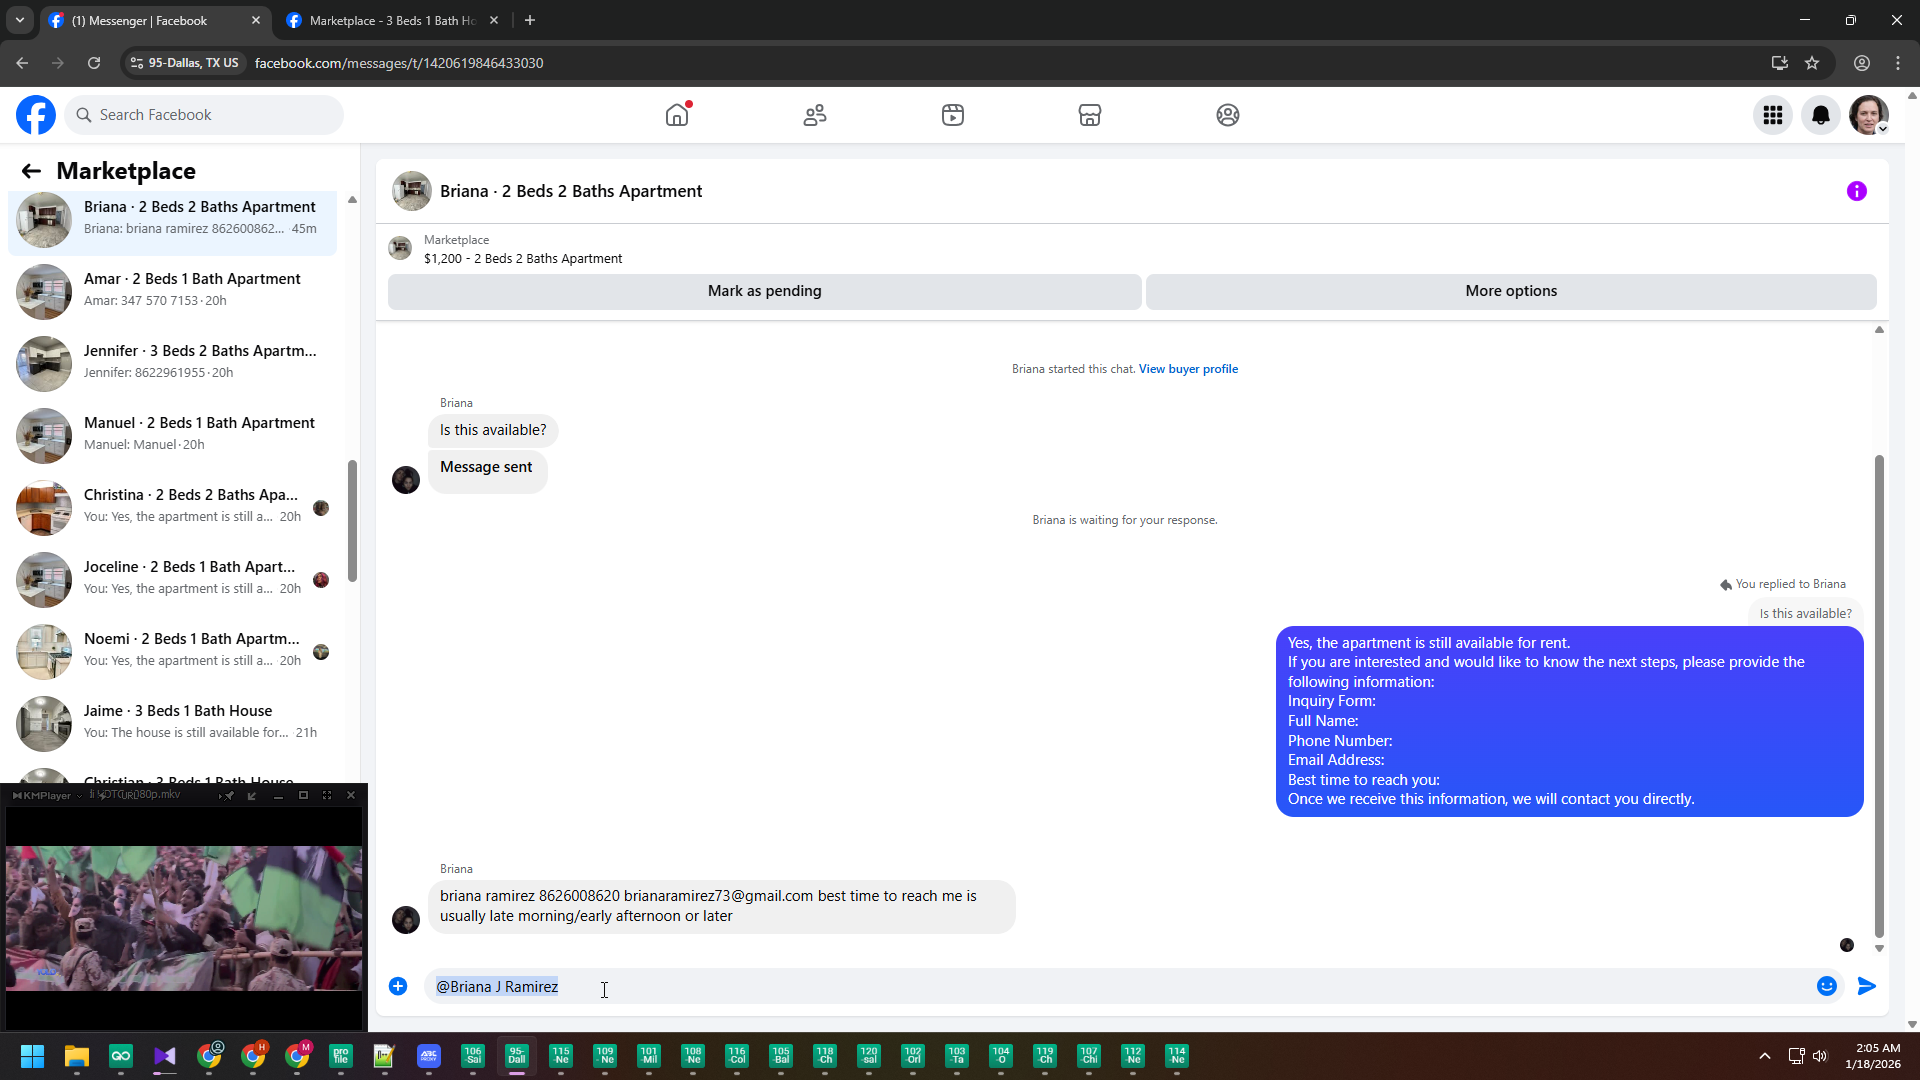Open account profile picture dropdown
1920x1080 pixels.
1869,115
